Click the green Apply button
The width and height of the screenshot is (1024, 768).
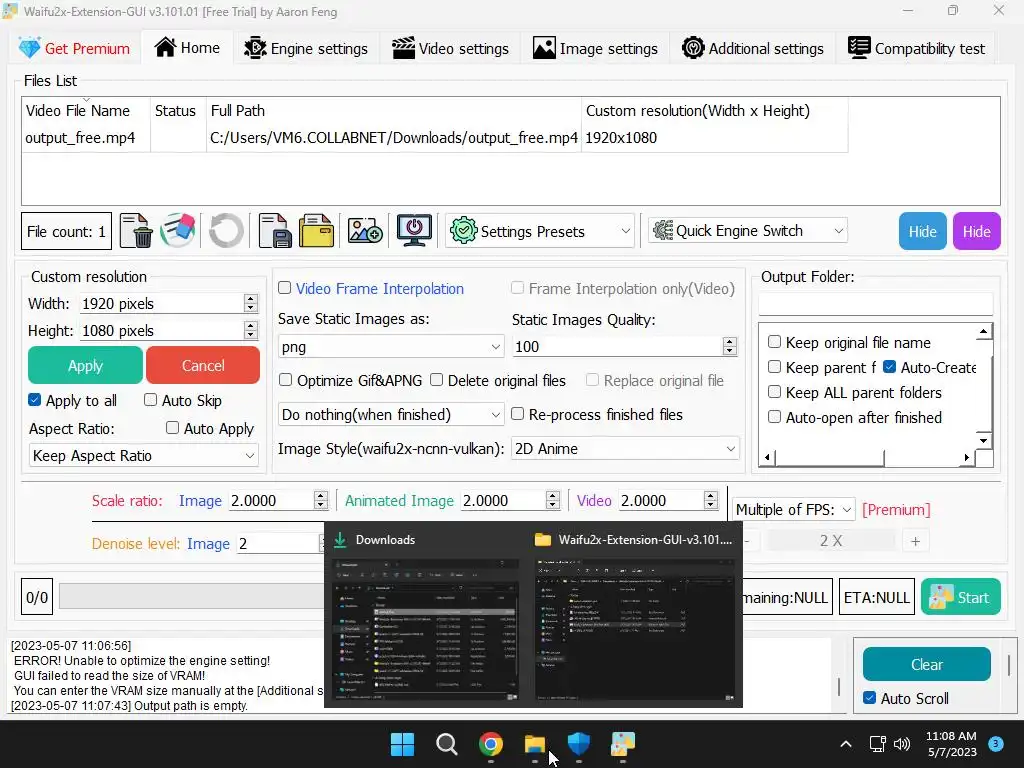[x=85, y=365]
